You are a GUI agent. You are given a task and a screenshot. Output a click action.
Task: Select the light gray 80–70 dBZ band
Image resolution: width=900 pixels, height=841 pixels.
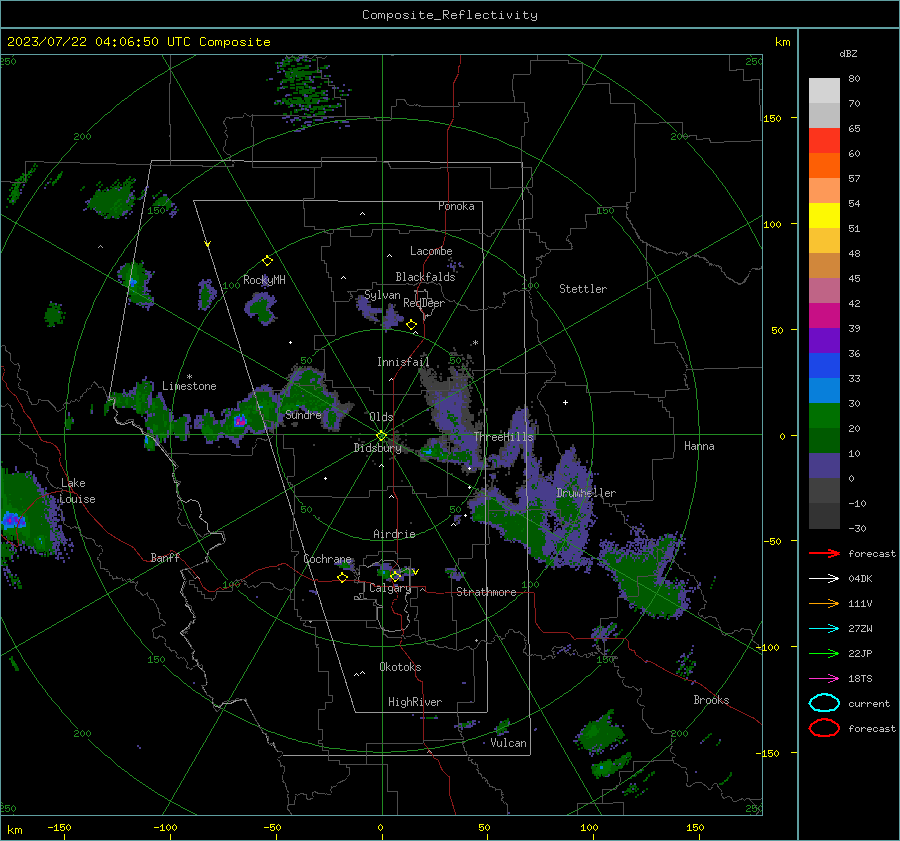pyautogui.click(x=824, y=91)
